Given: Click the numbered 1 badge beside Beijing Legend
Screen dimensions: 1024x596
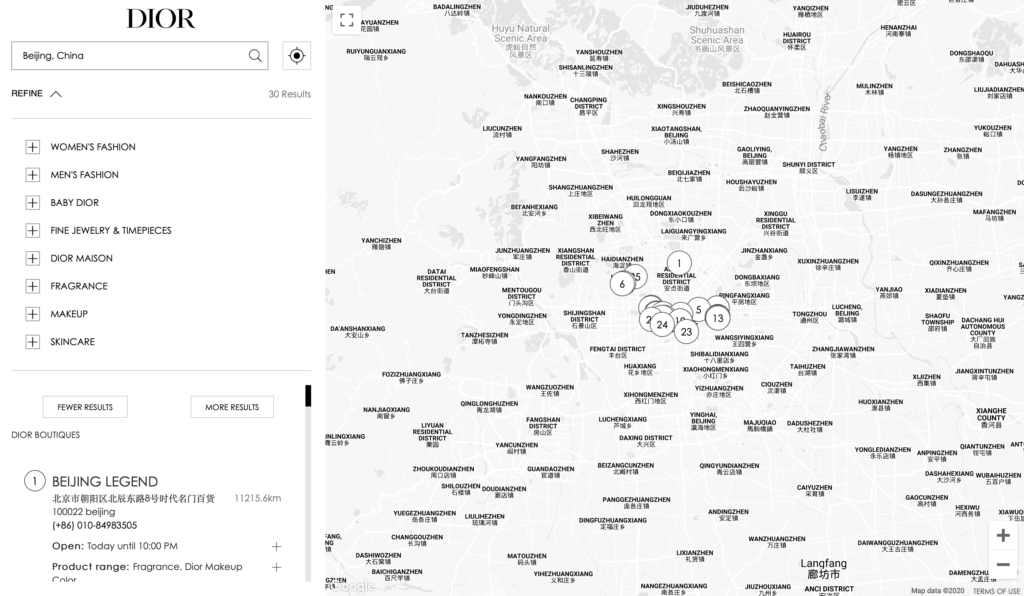Looking at the screenshot, I should pos(35,481).
